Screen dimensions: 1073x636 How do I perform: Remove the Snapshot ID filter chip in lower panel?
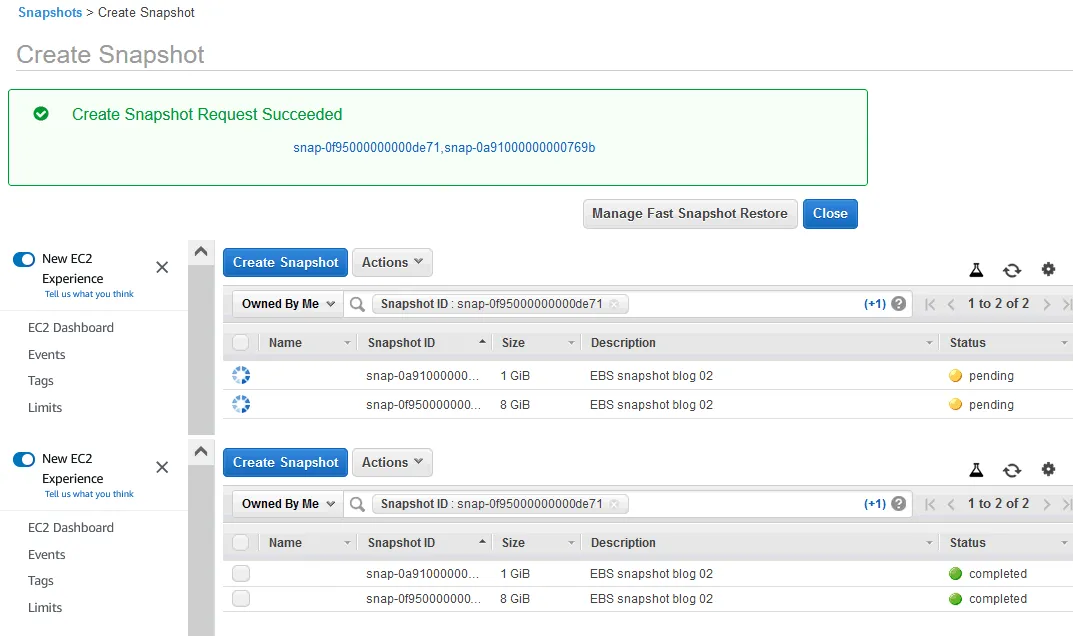coord(614,504)
